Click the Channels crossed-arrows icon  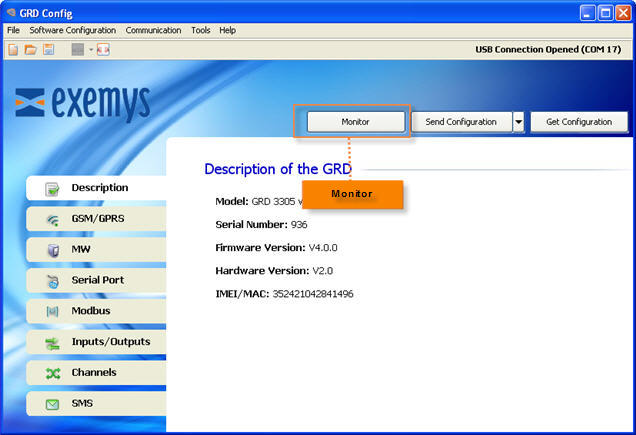click(53, 373)
